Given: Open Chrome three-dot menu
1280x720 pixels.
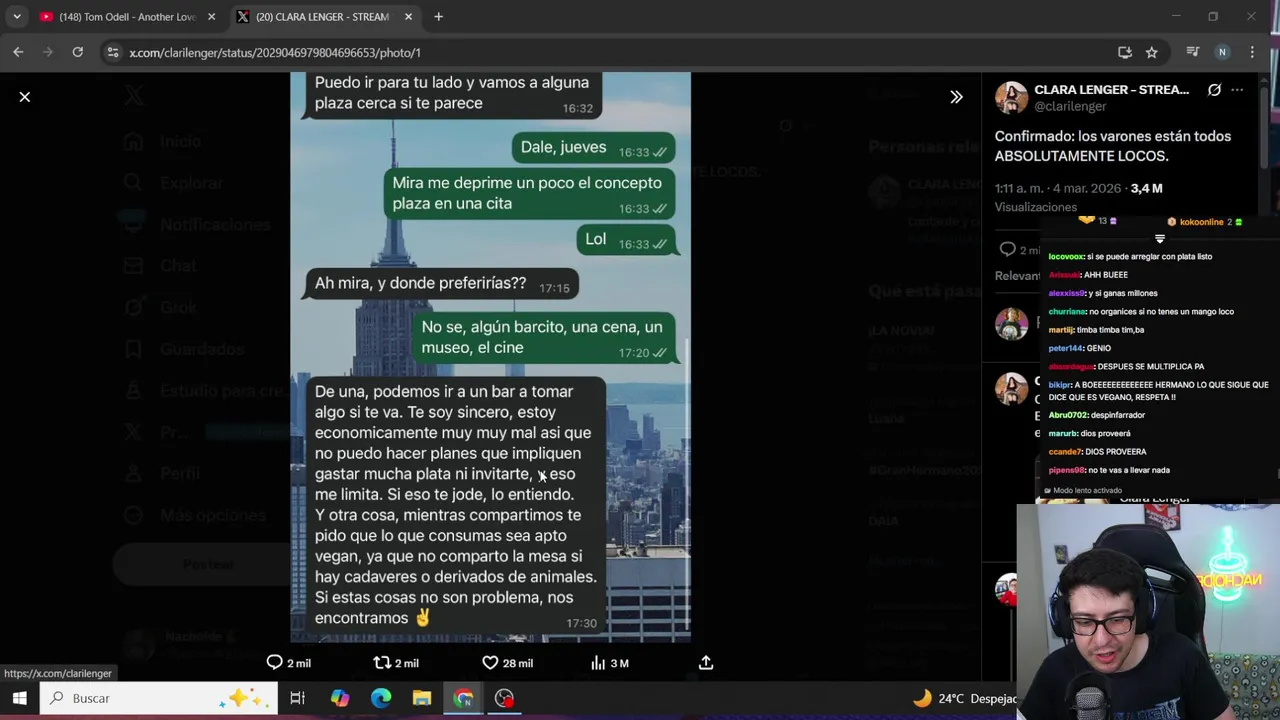Looking at the screenshot, I should (1252, 52).
